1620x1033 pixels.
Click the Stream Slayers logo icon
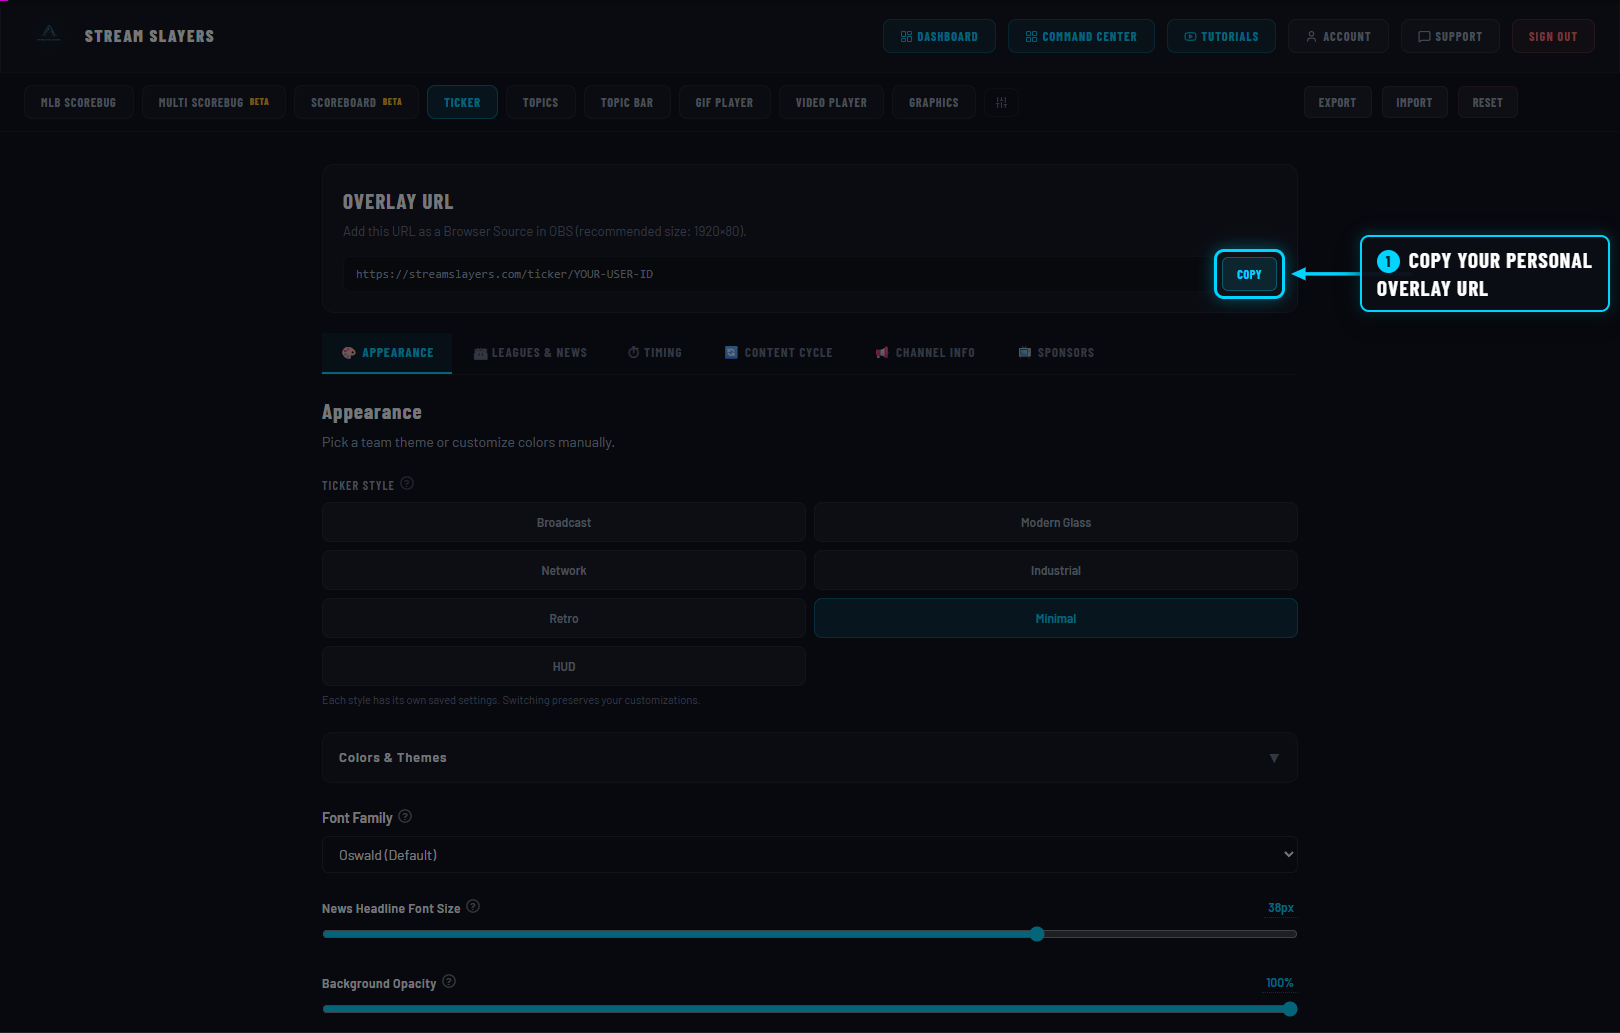[49, 35]
